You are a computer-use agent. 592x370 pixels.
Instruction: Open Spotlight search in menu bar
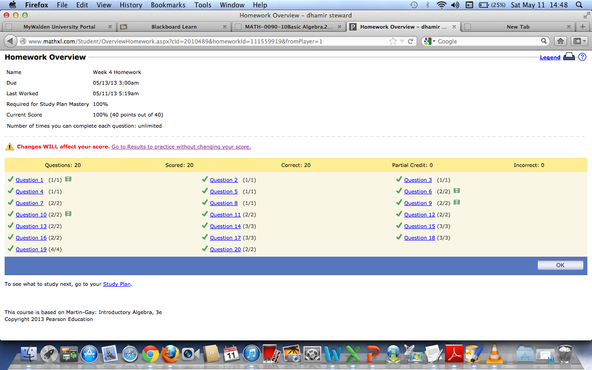[579, 5]
